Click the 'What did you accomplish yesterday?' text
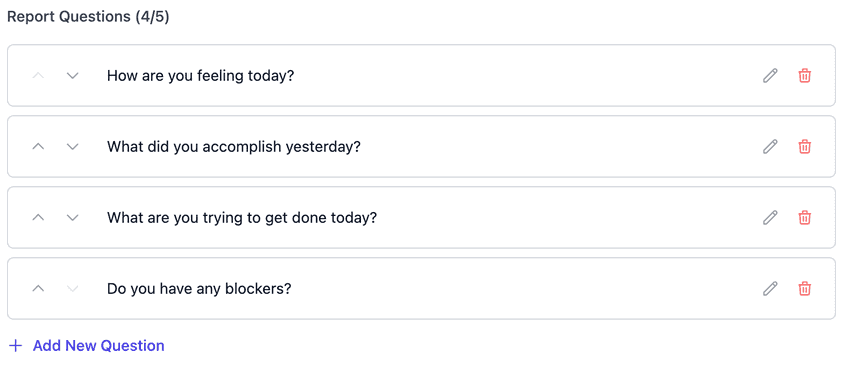Viewport: 850px width, 366px height. coord(234,146)
